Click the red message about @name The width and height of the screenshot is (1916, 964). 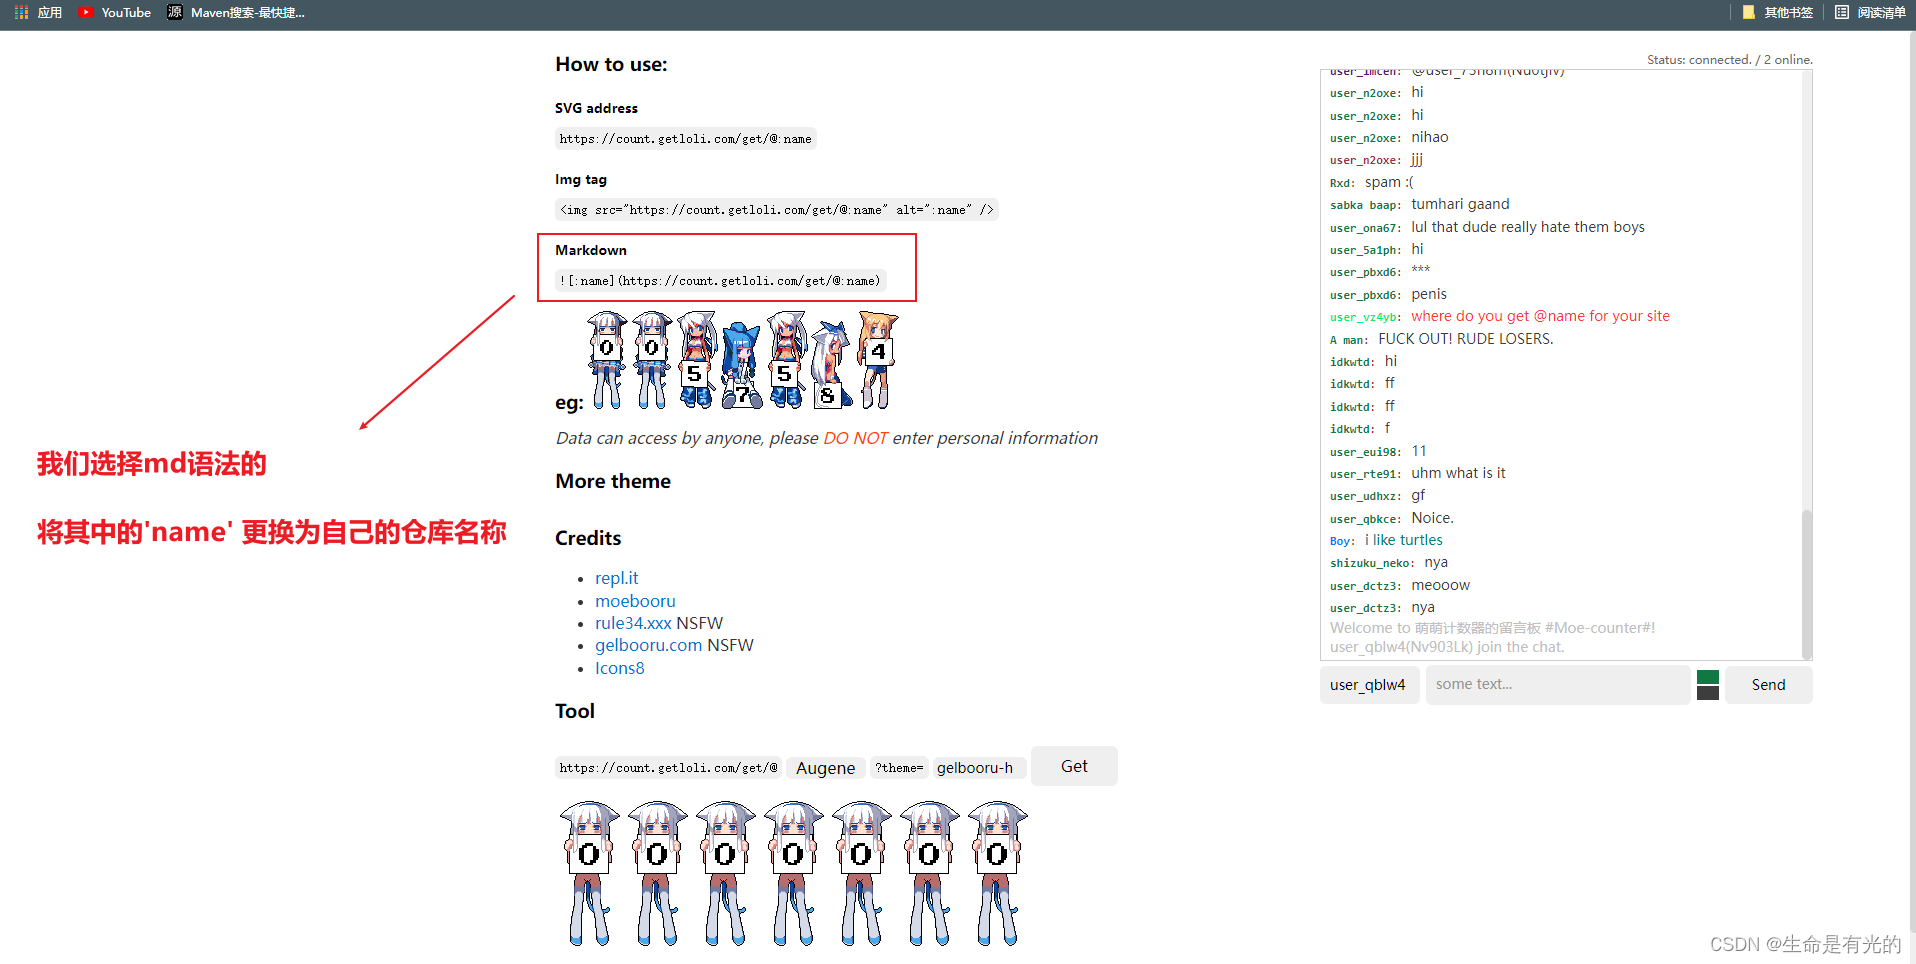(1540, 316)
